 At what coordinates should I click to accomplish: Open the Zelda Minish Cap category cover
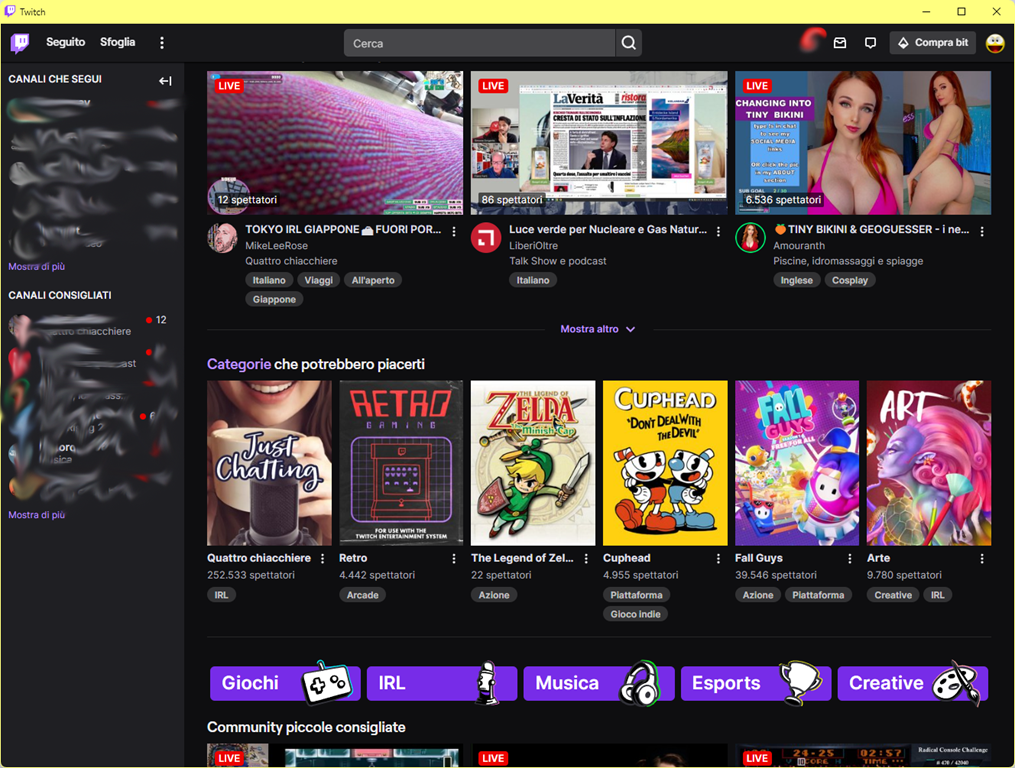[x=533, y=463]
